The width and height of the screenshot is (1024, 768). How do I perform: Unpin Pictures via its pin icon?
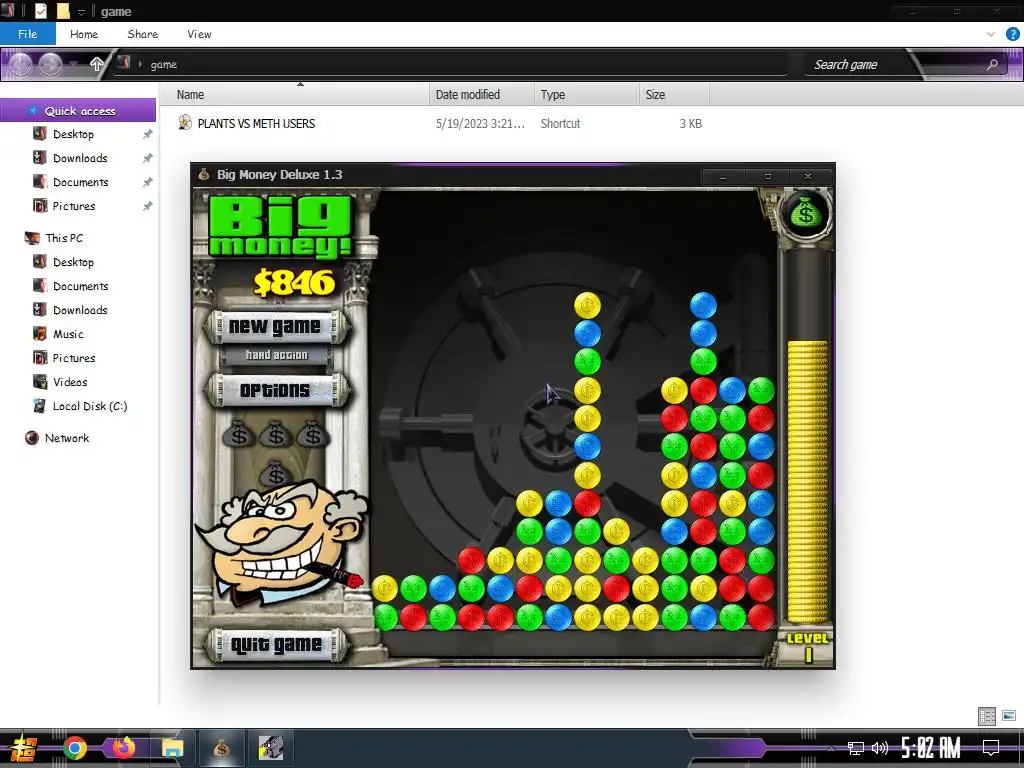148,206
